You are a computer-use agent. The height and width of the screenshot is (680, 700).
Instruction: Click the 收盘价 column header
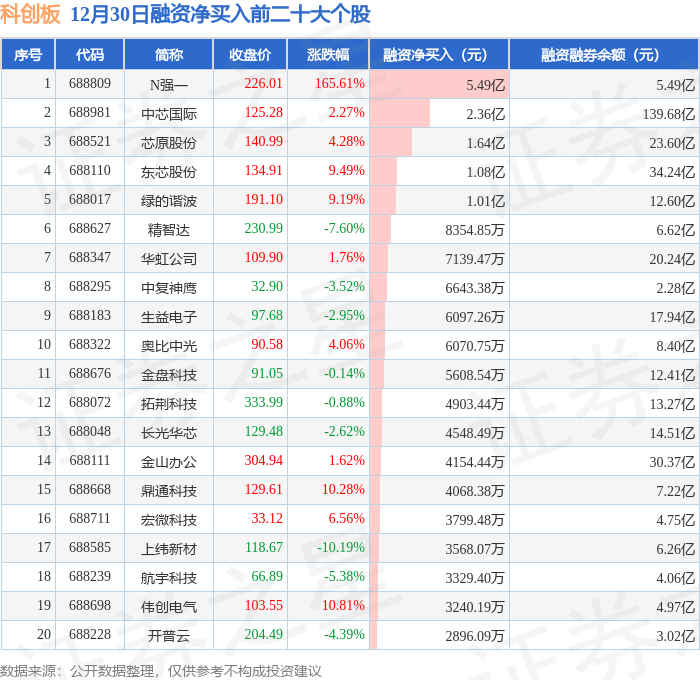[x=250, y=54]
